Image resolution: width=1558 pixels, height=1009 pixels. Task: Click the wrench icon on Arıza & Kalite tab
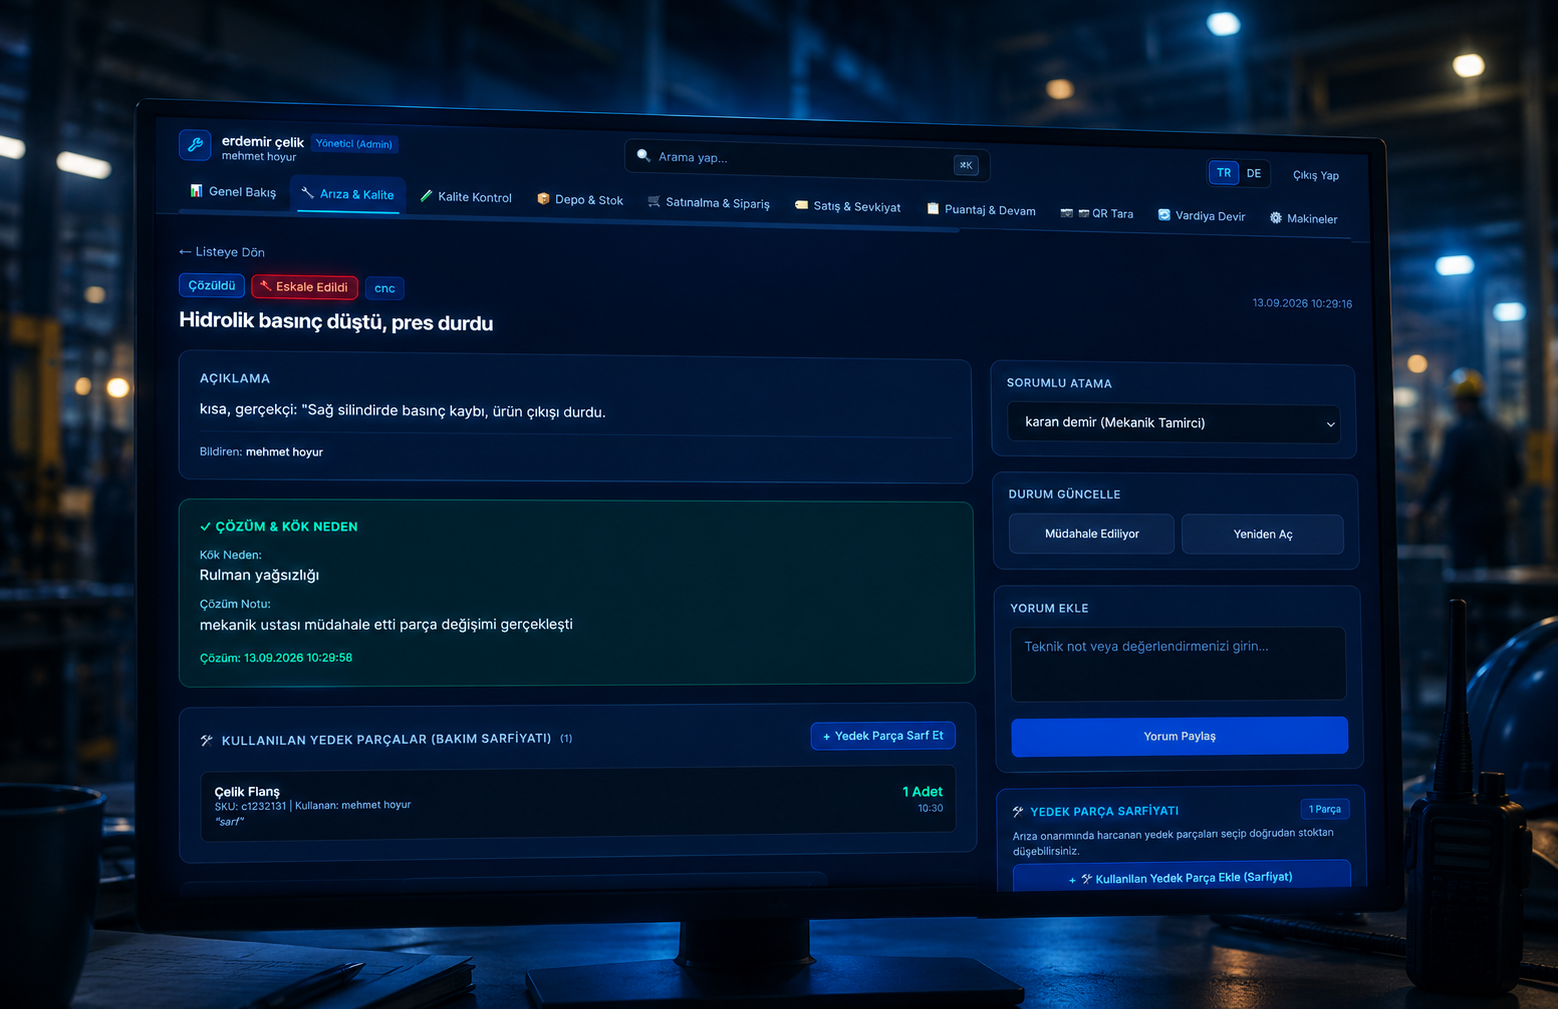pos(308,193)
